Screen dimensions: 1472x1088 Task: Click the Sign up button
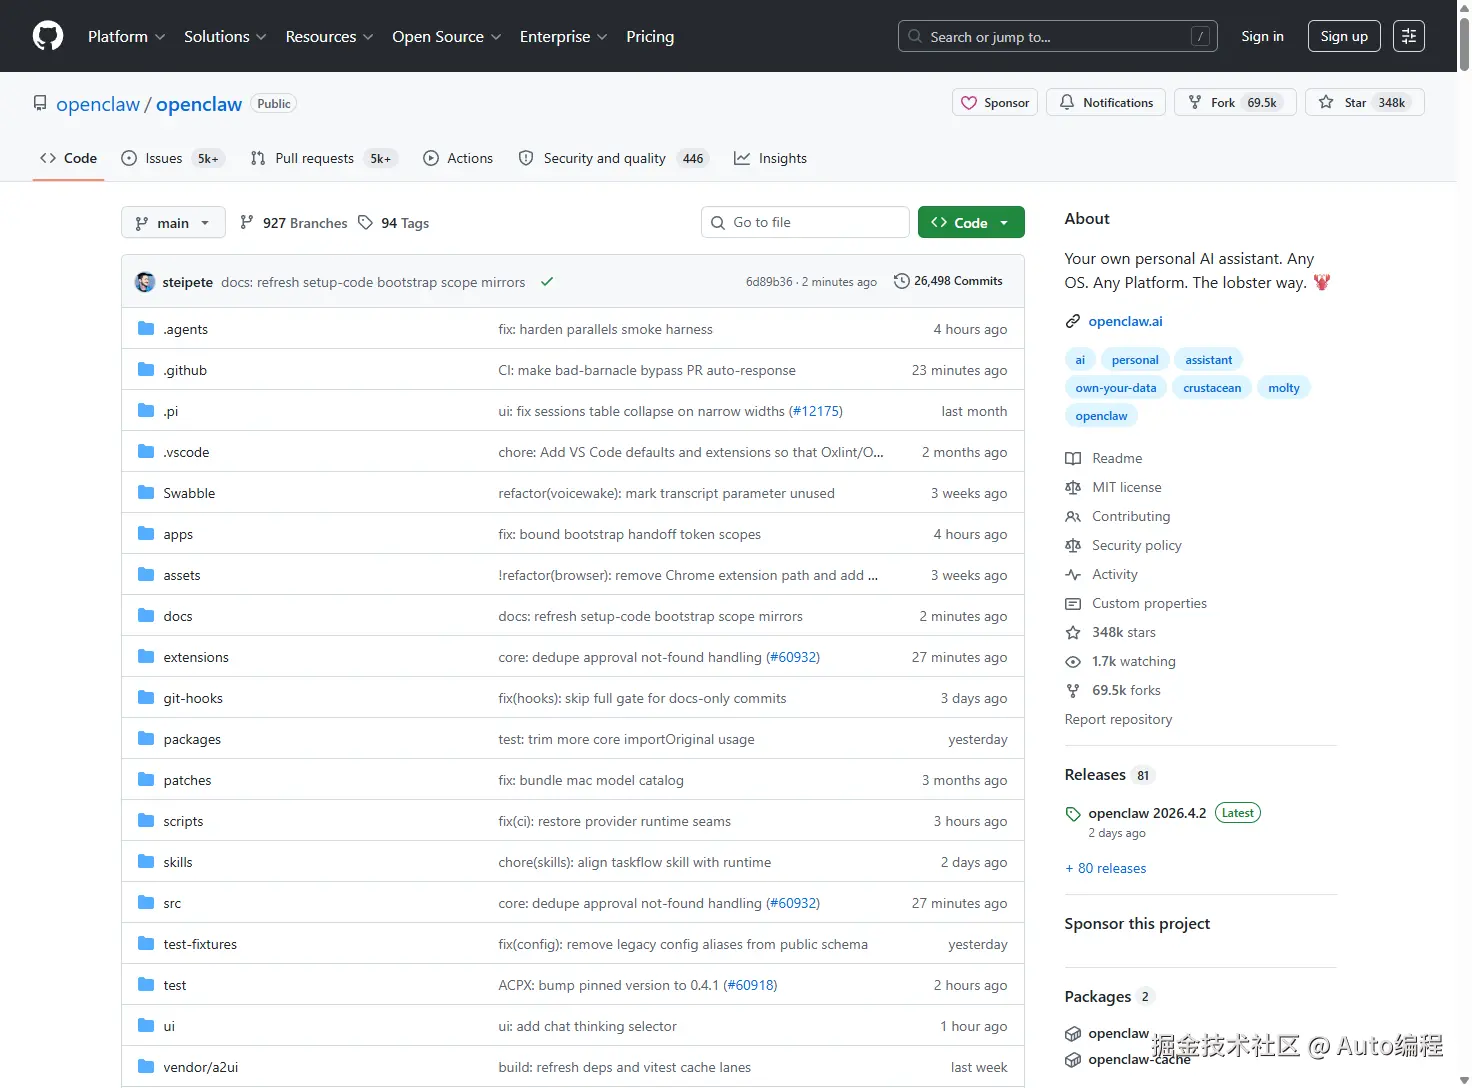coord(1344,36)
